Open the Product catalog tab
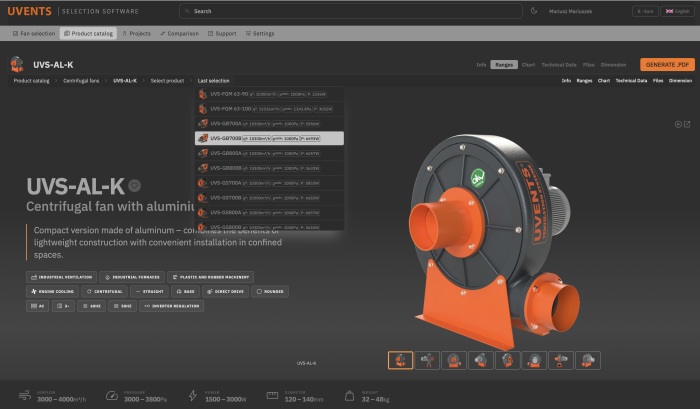The width and height of the screenshot is (700, 409). pos(88,33)
